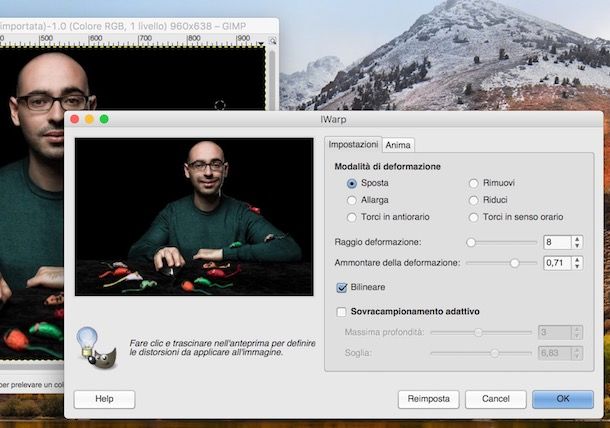
Task: Click the Reimposta button
Action: [428, 399]
